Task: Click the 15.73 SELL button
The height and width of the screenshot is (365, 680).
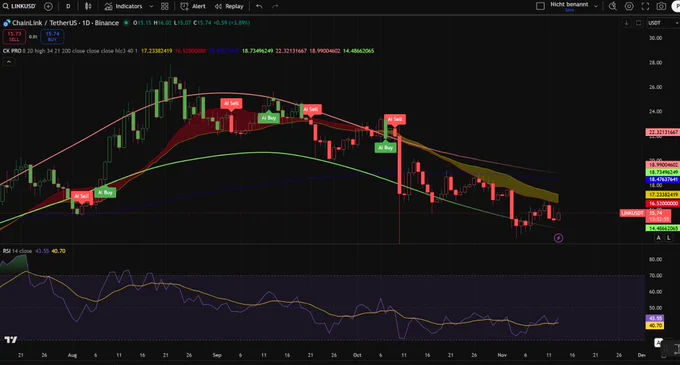Action: click(14, 37)
